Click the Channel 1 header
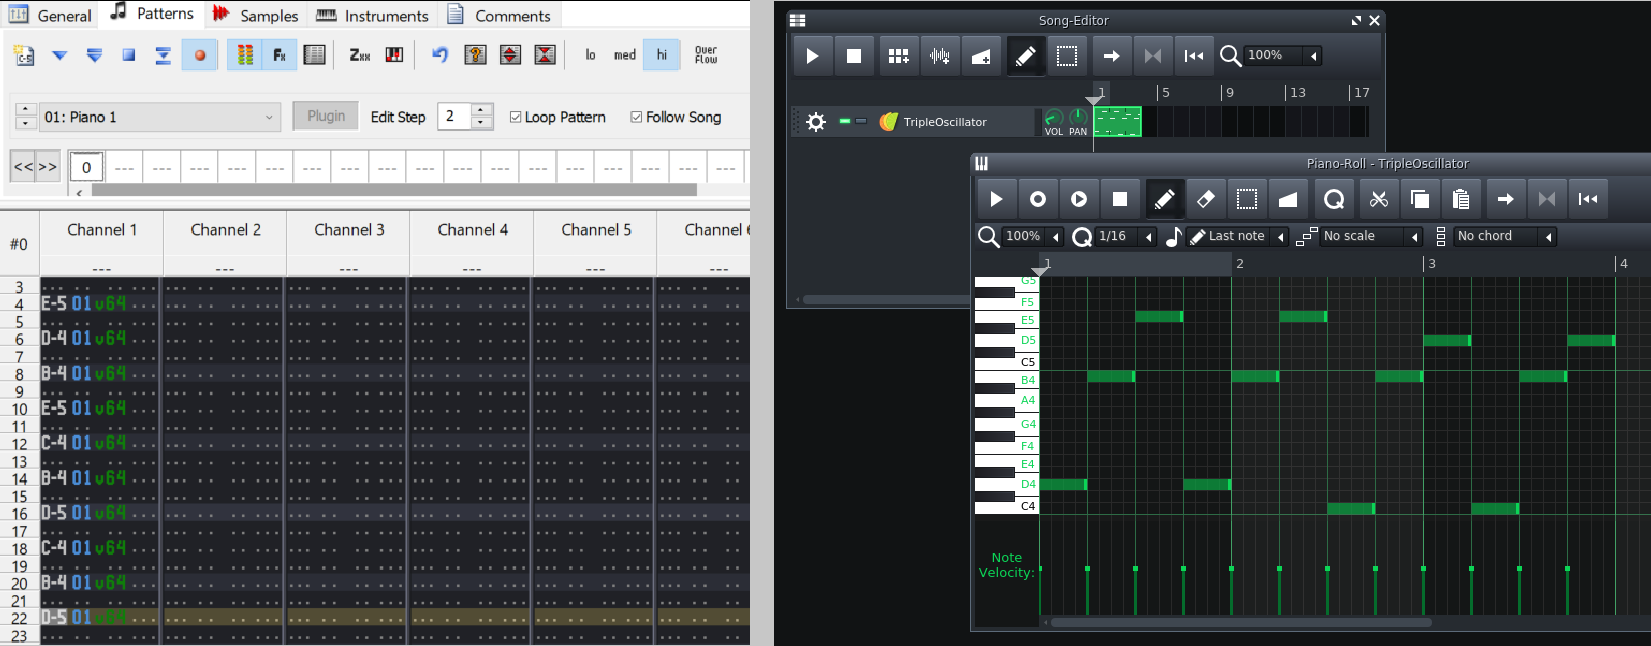This screenshot has height=646, width=1651. click(x=102, y=230)
